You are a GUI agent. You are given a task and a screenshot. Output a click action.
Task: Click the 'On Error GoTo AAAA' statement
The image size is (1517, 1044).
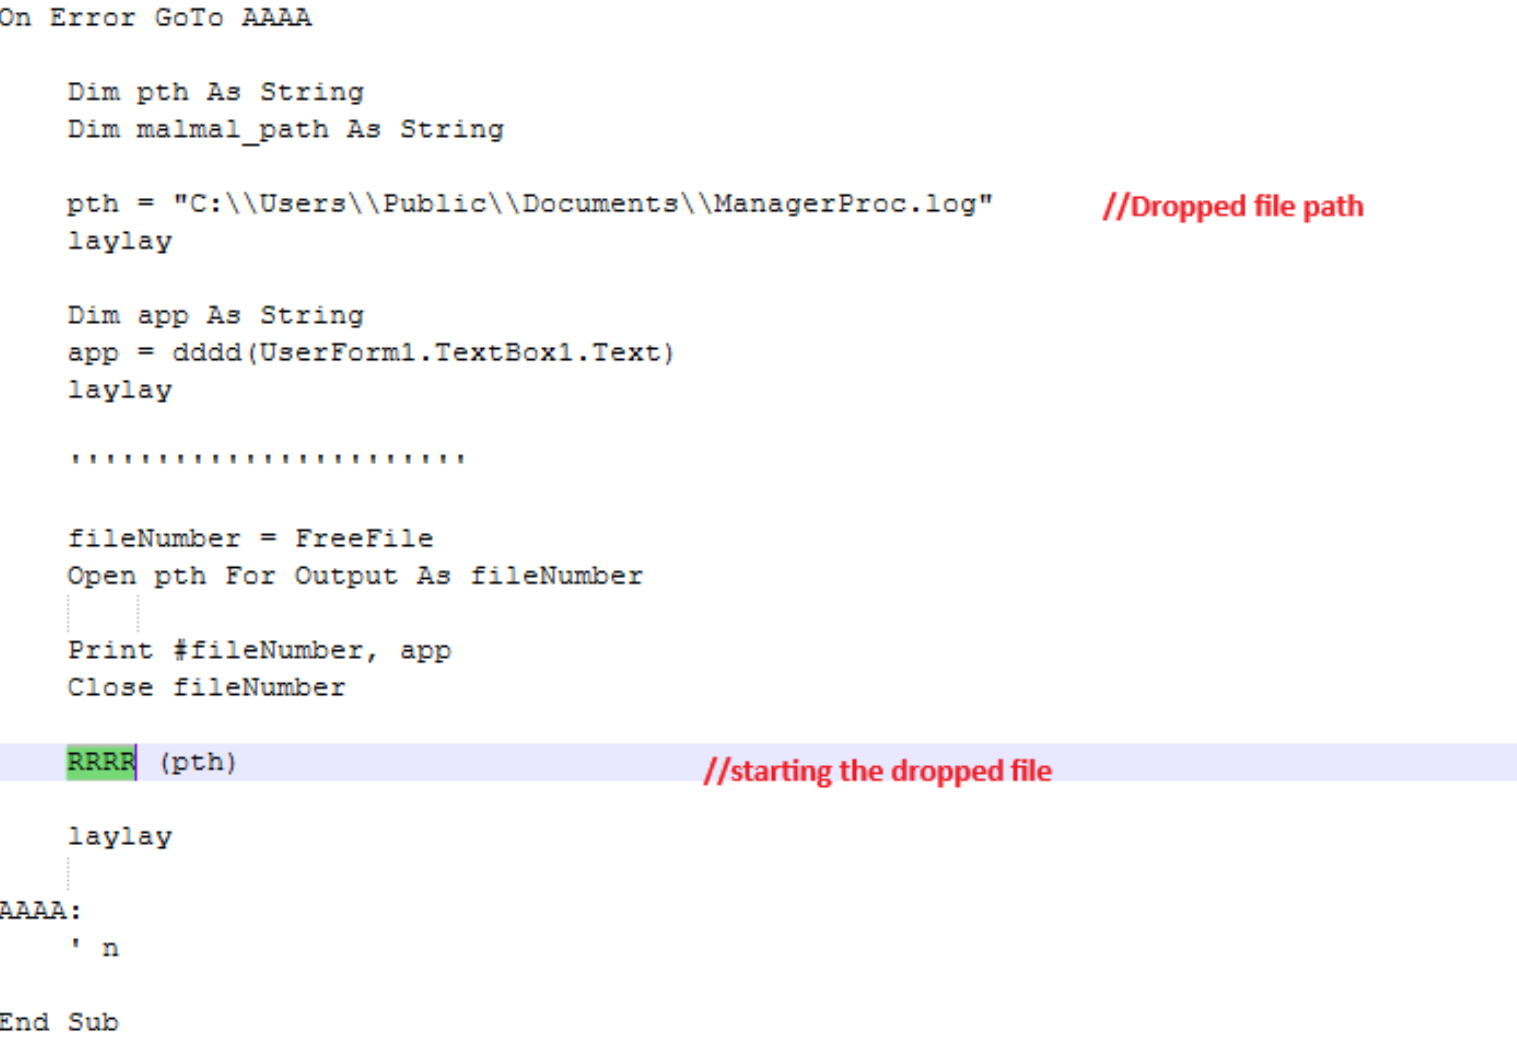155,17
